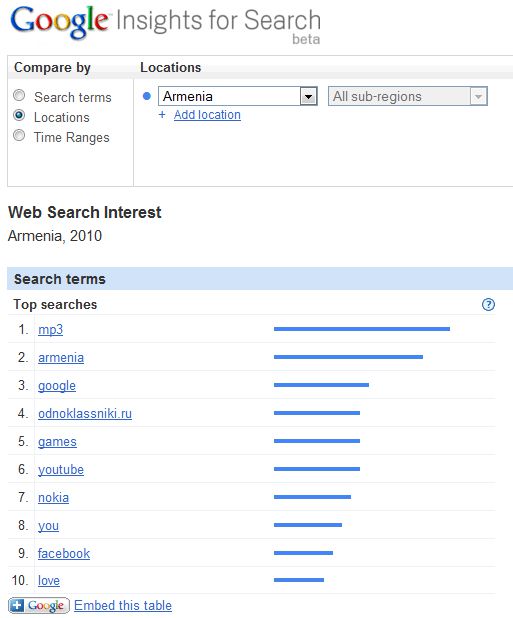Click the blue dot next to Armenia

point(147,96)
